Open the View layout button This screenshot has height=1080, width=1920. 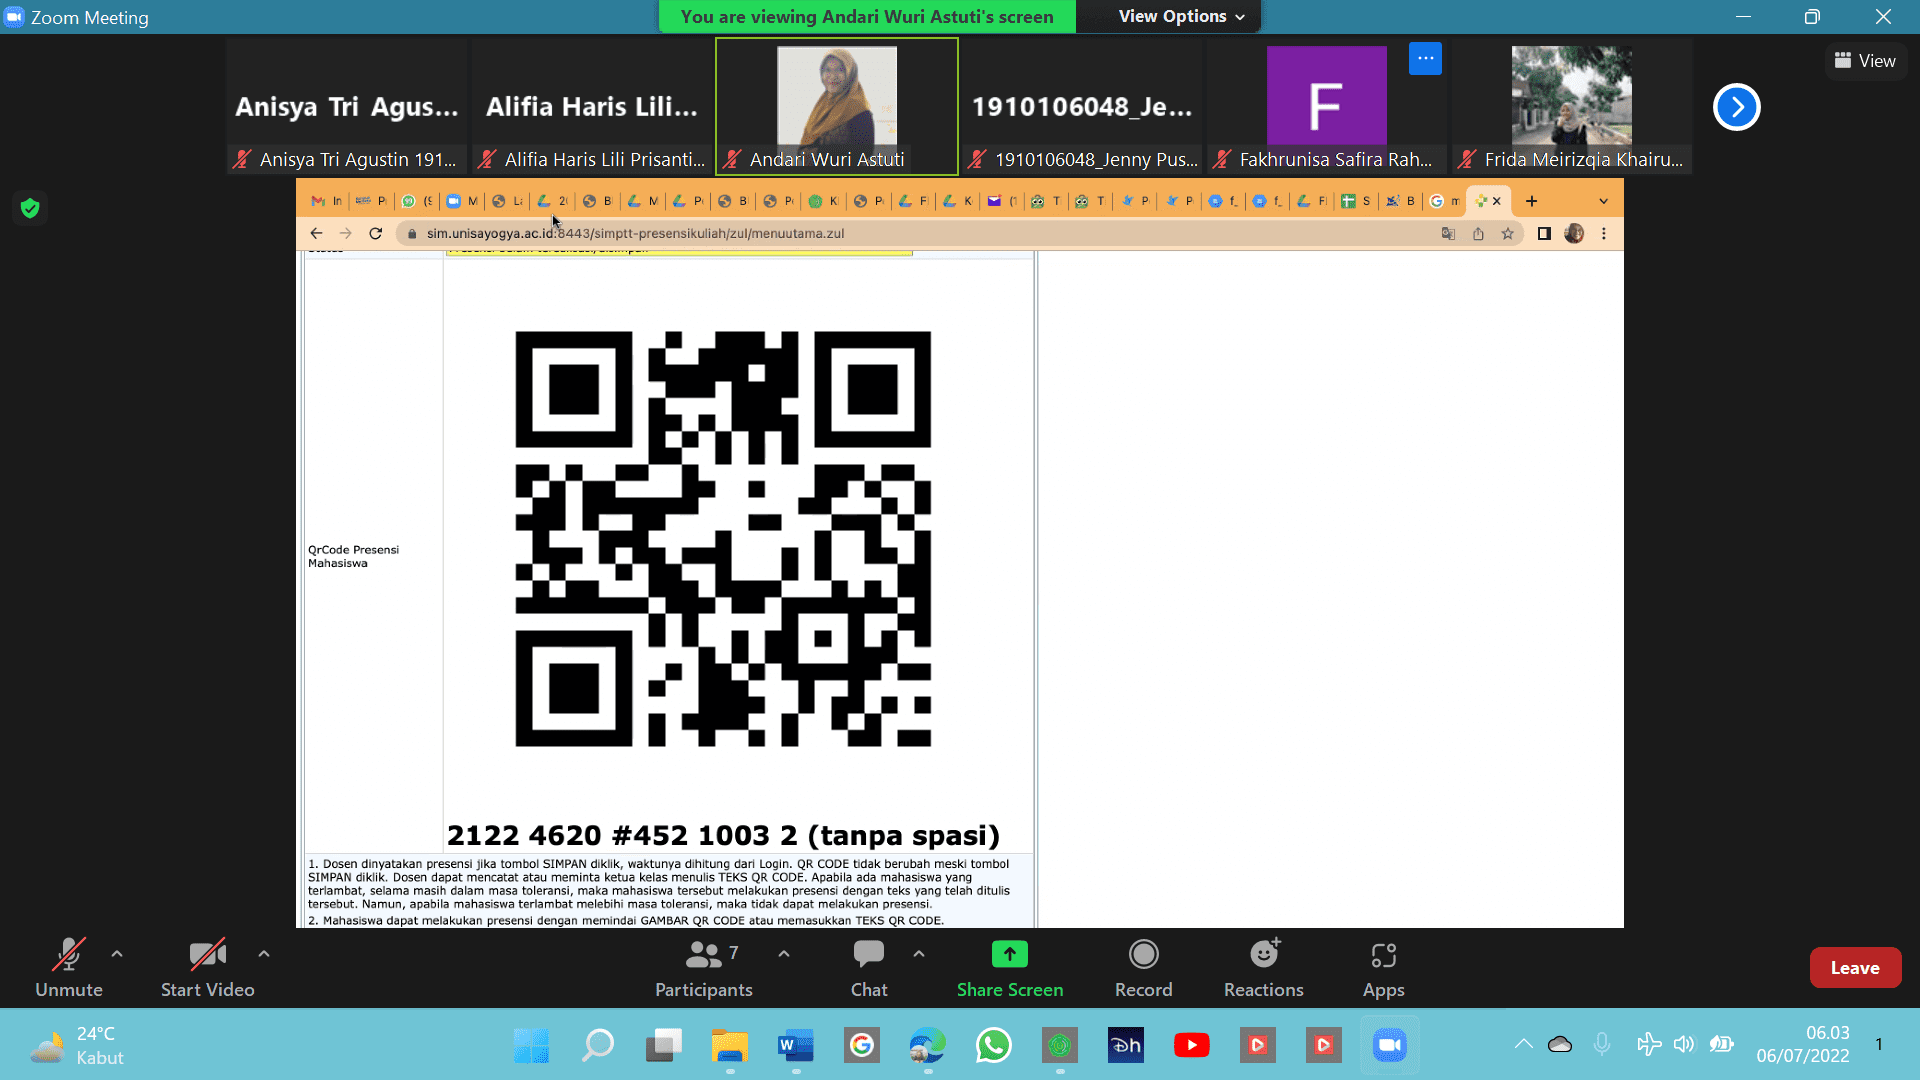click(1865, 61)
